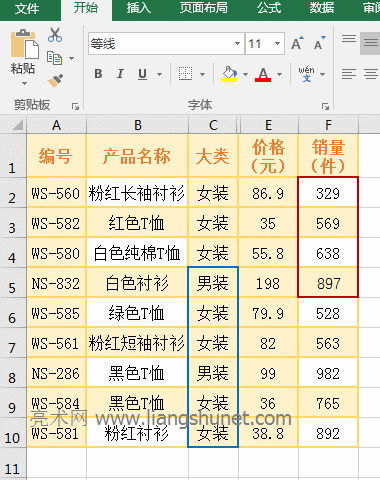Apply red font color
This screenshot has height=480, width=380.
pos(263,74)
